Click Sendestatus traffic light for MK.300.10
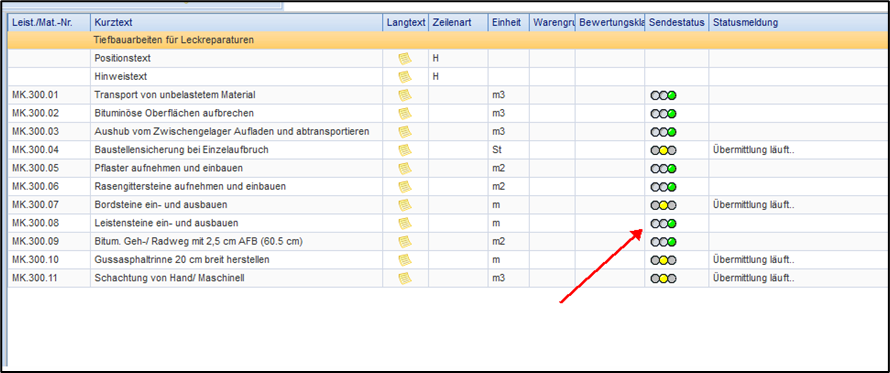Viewport: 890px width, 373px height. (x=664, y=261)
